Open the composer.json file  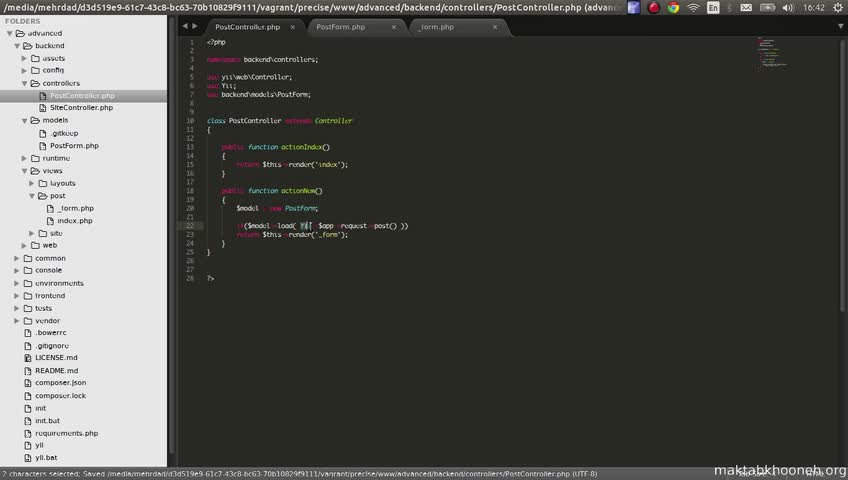point(61,383)
